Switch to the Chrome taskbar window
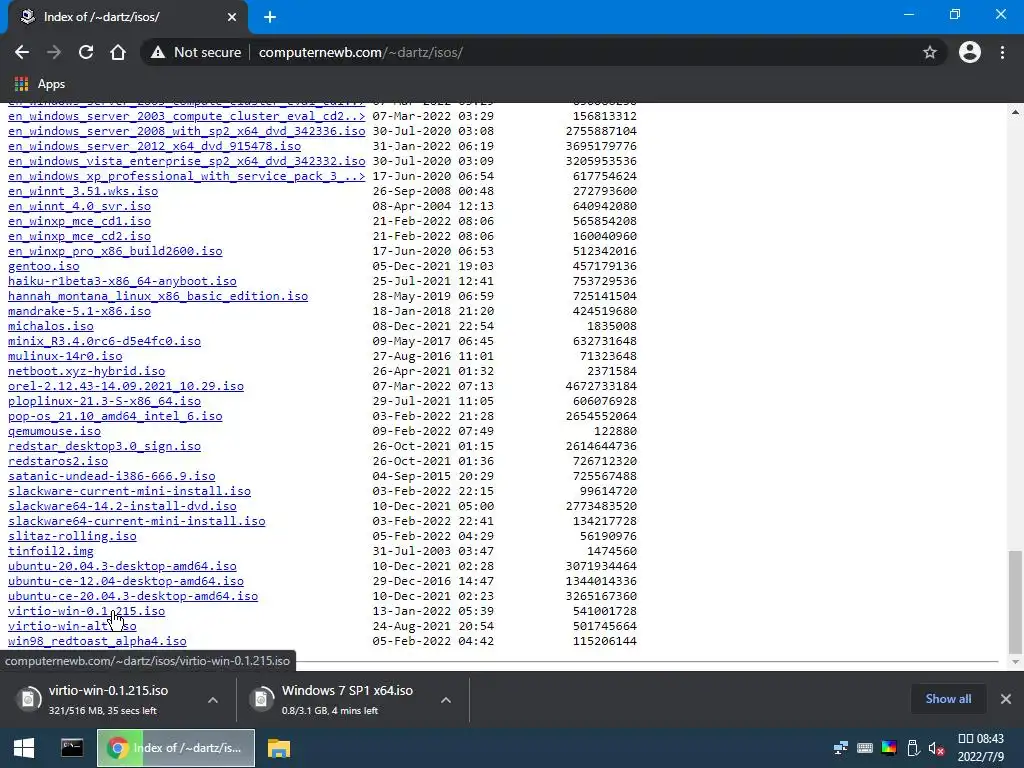The image size is (1024, 768). tap(176, 748)
